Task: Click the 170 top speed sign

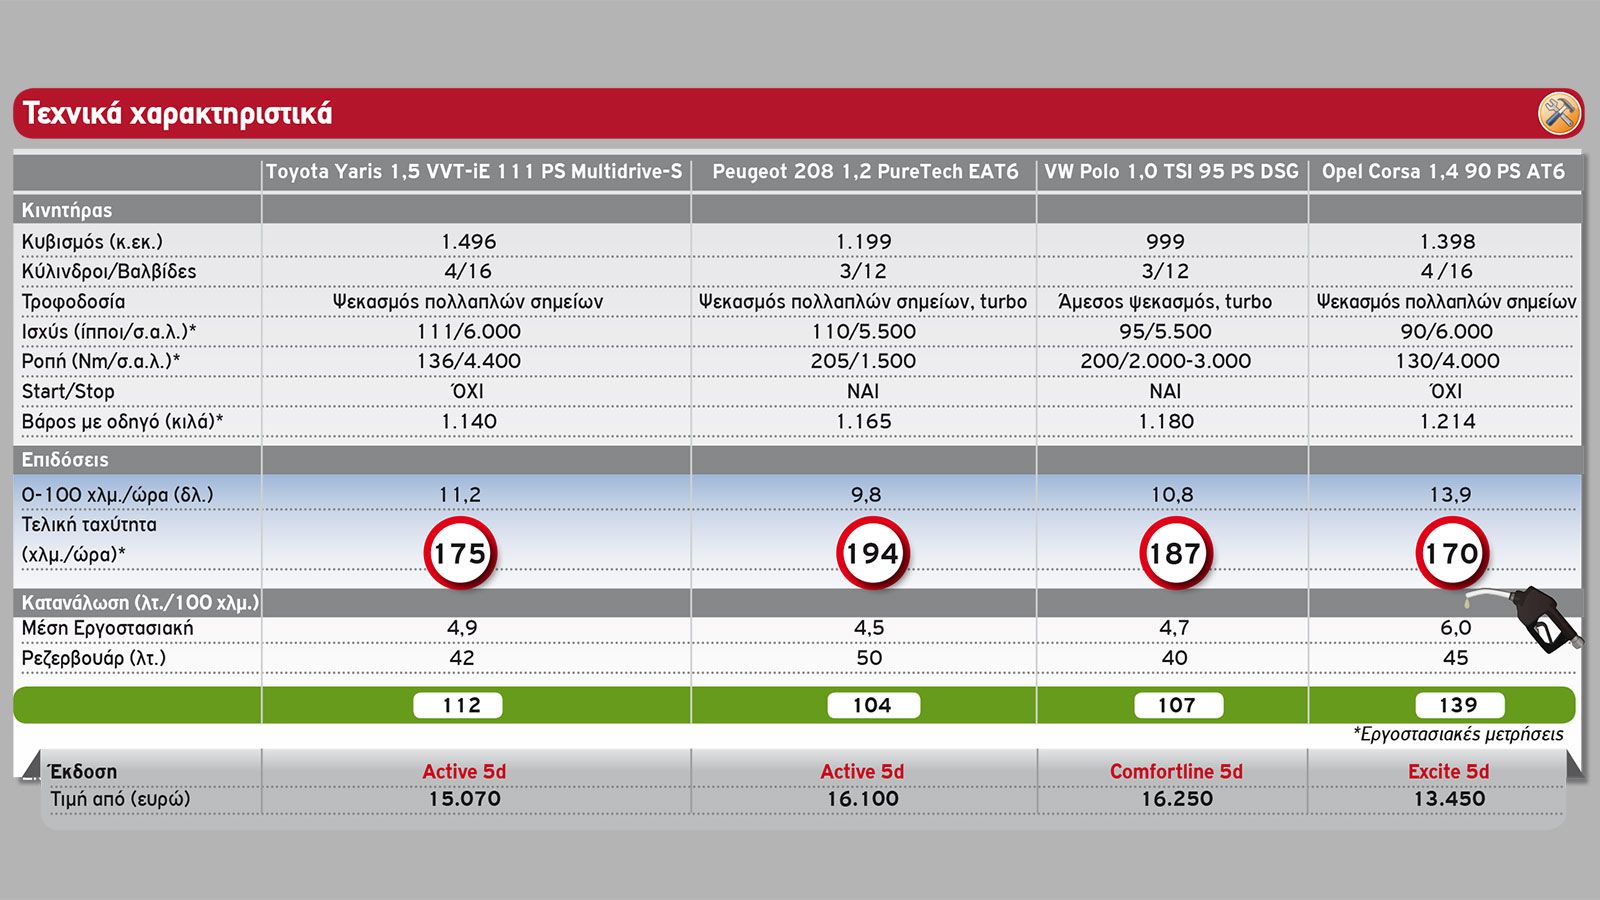Action: (1452, 553)
